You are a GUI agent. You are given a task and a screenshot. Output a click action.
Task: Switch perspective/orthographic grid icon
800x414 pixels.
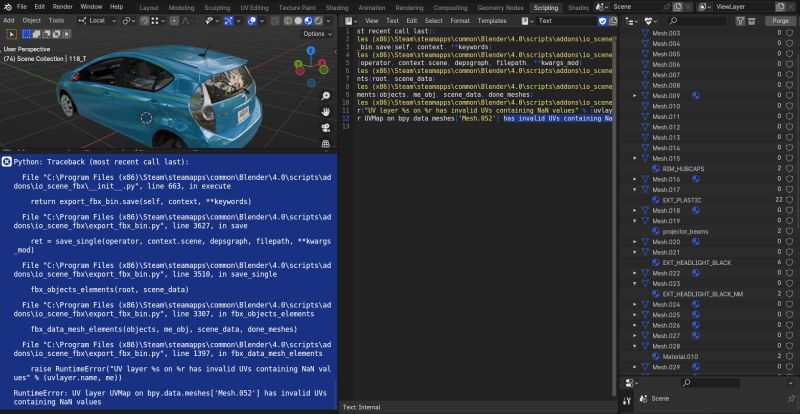click(326, 143)
